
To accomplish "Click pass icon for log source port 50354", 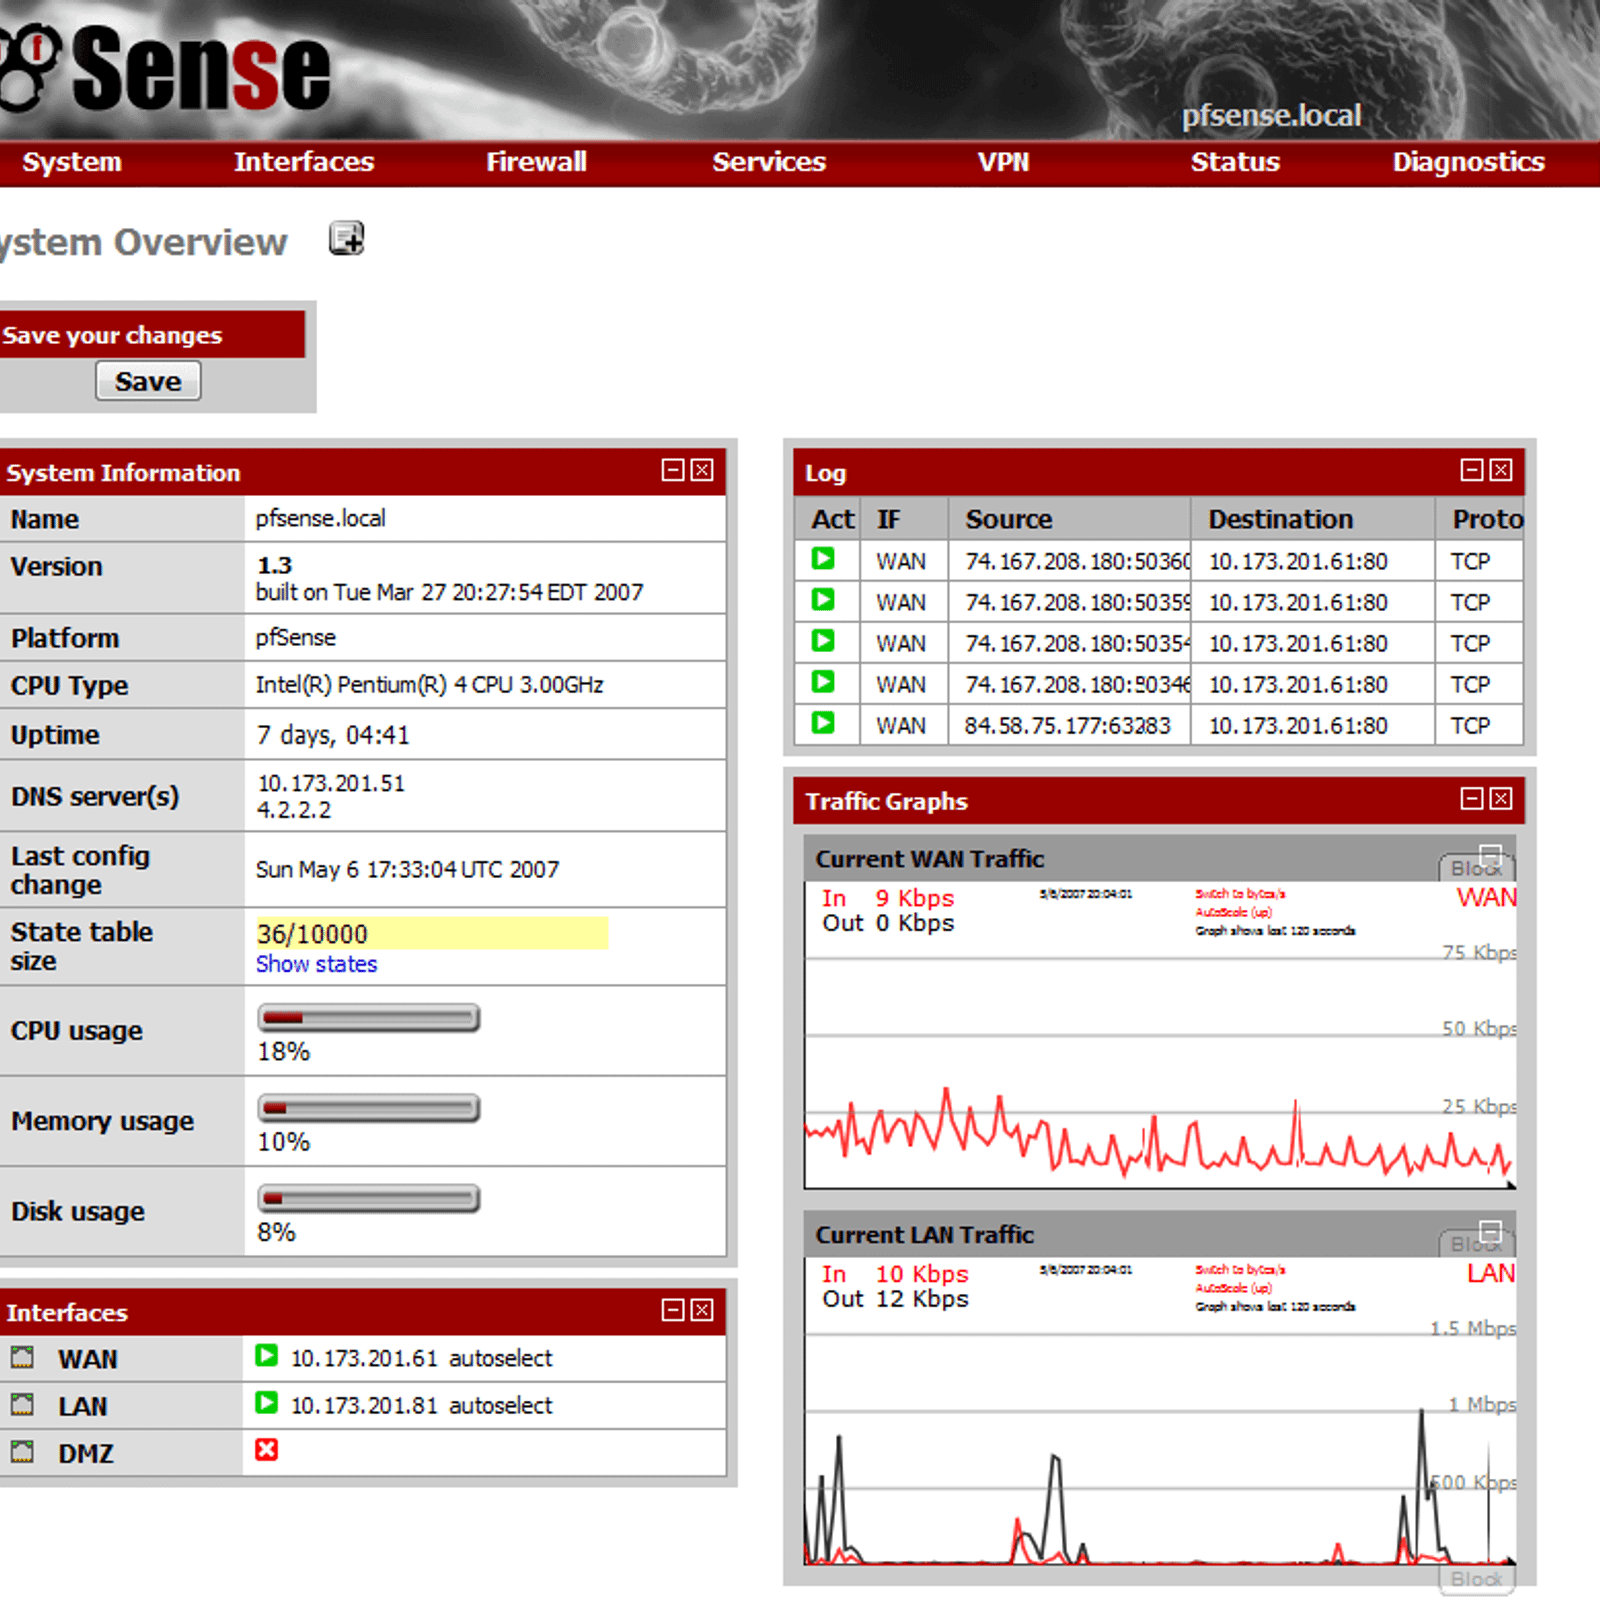I will (823, 641).
